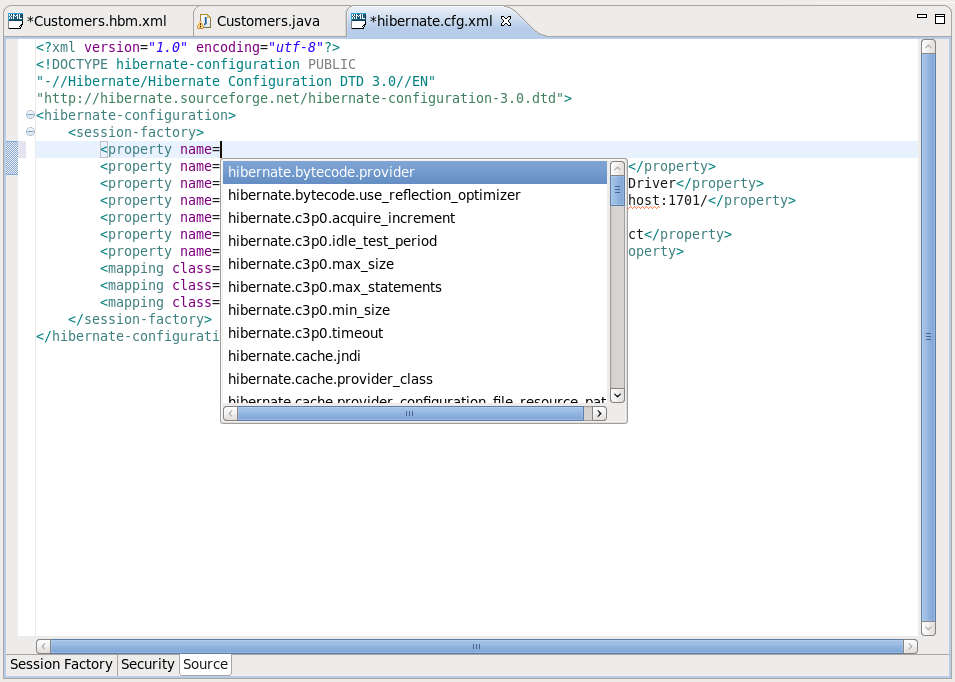Minimize the editor area
The image size is (955, 682).
tap(920, 18)
